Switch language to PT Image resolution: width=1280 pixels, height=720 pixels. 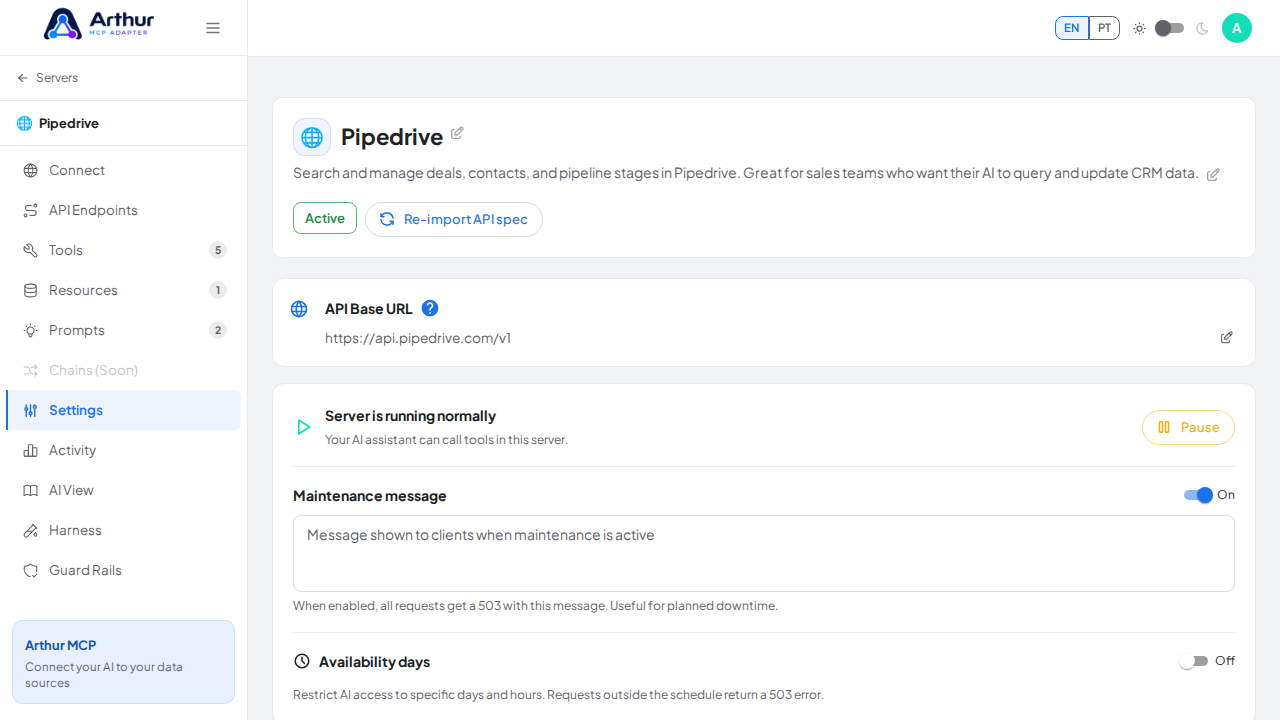coord(1104,28)
